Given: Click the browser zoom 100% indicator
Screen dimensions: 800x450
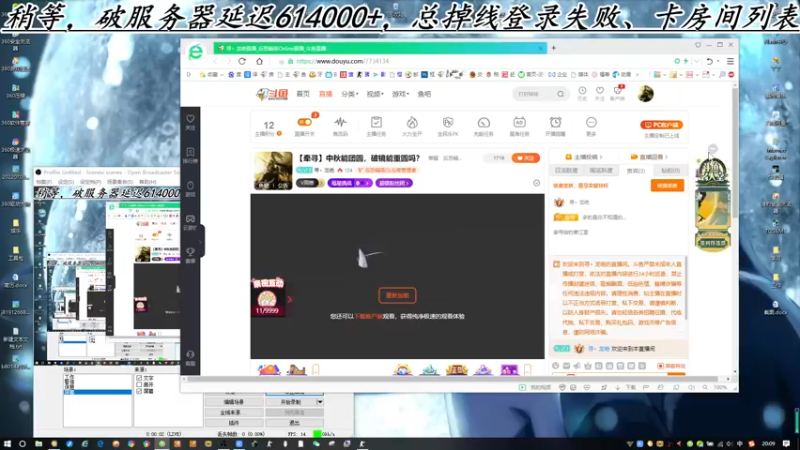Looking at the screenshot, I should (x=720, y=388).
